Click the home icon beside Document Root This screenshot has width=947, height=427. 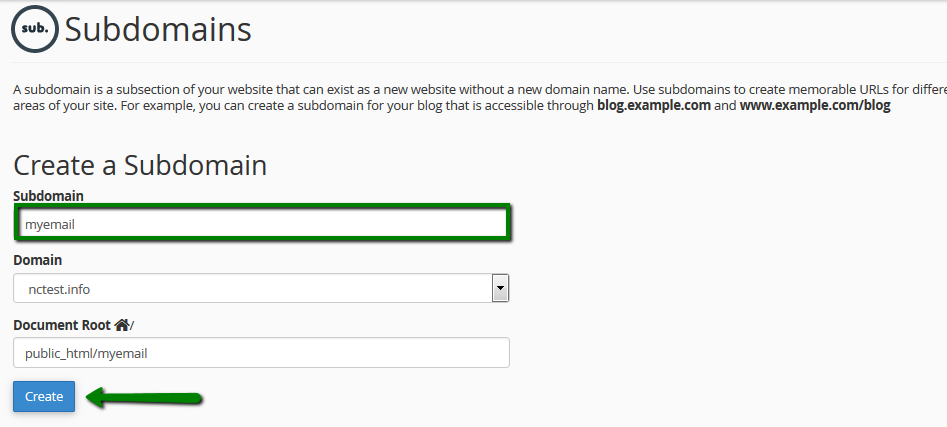coord(121,326)
